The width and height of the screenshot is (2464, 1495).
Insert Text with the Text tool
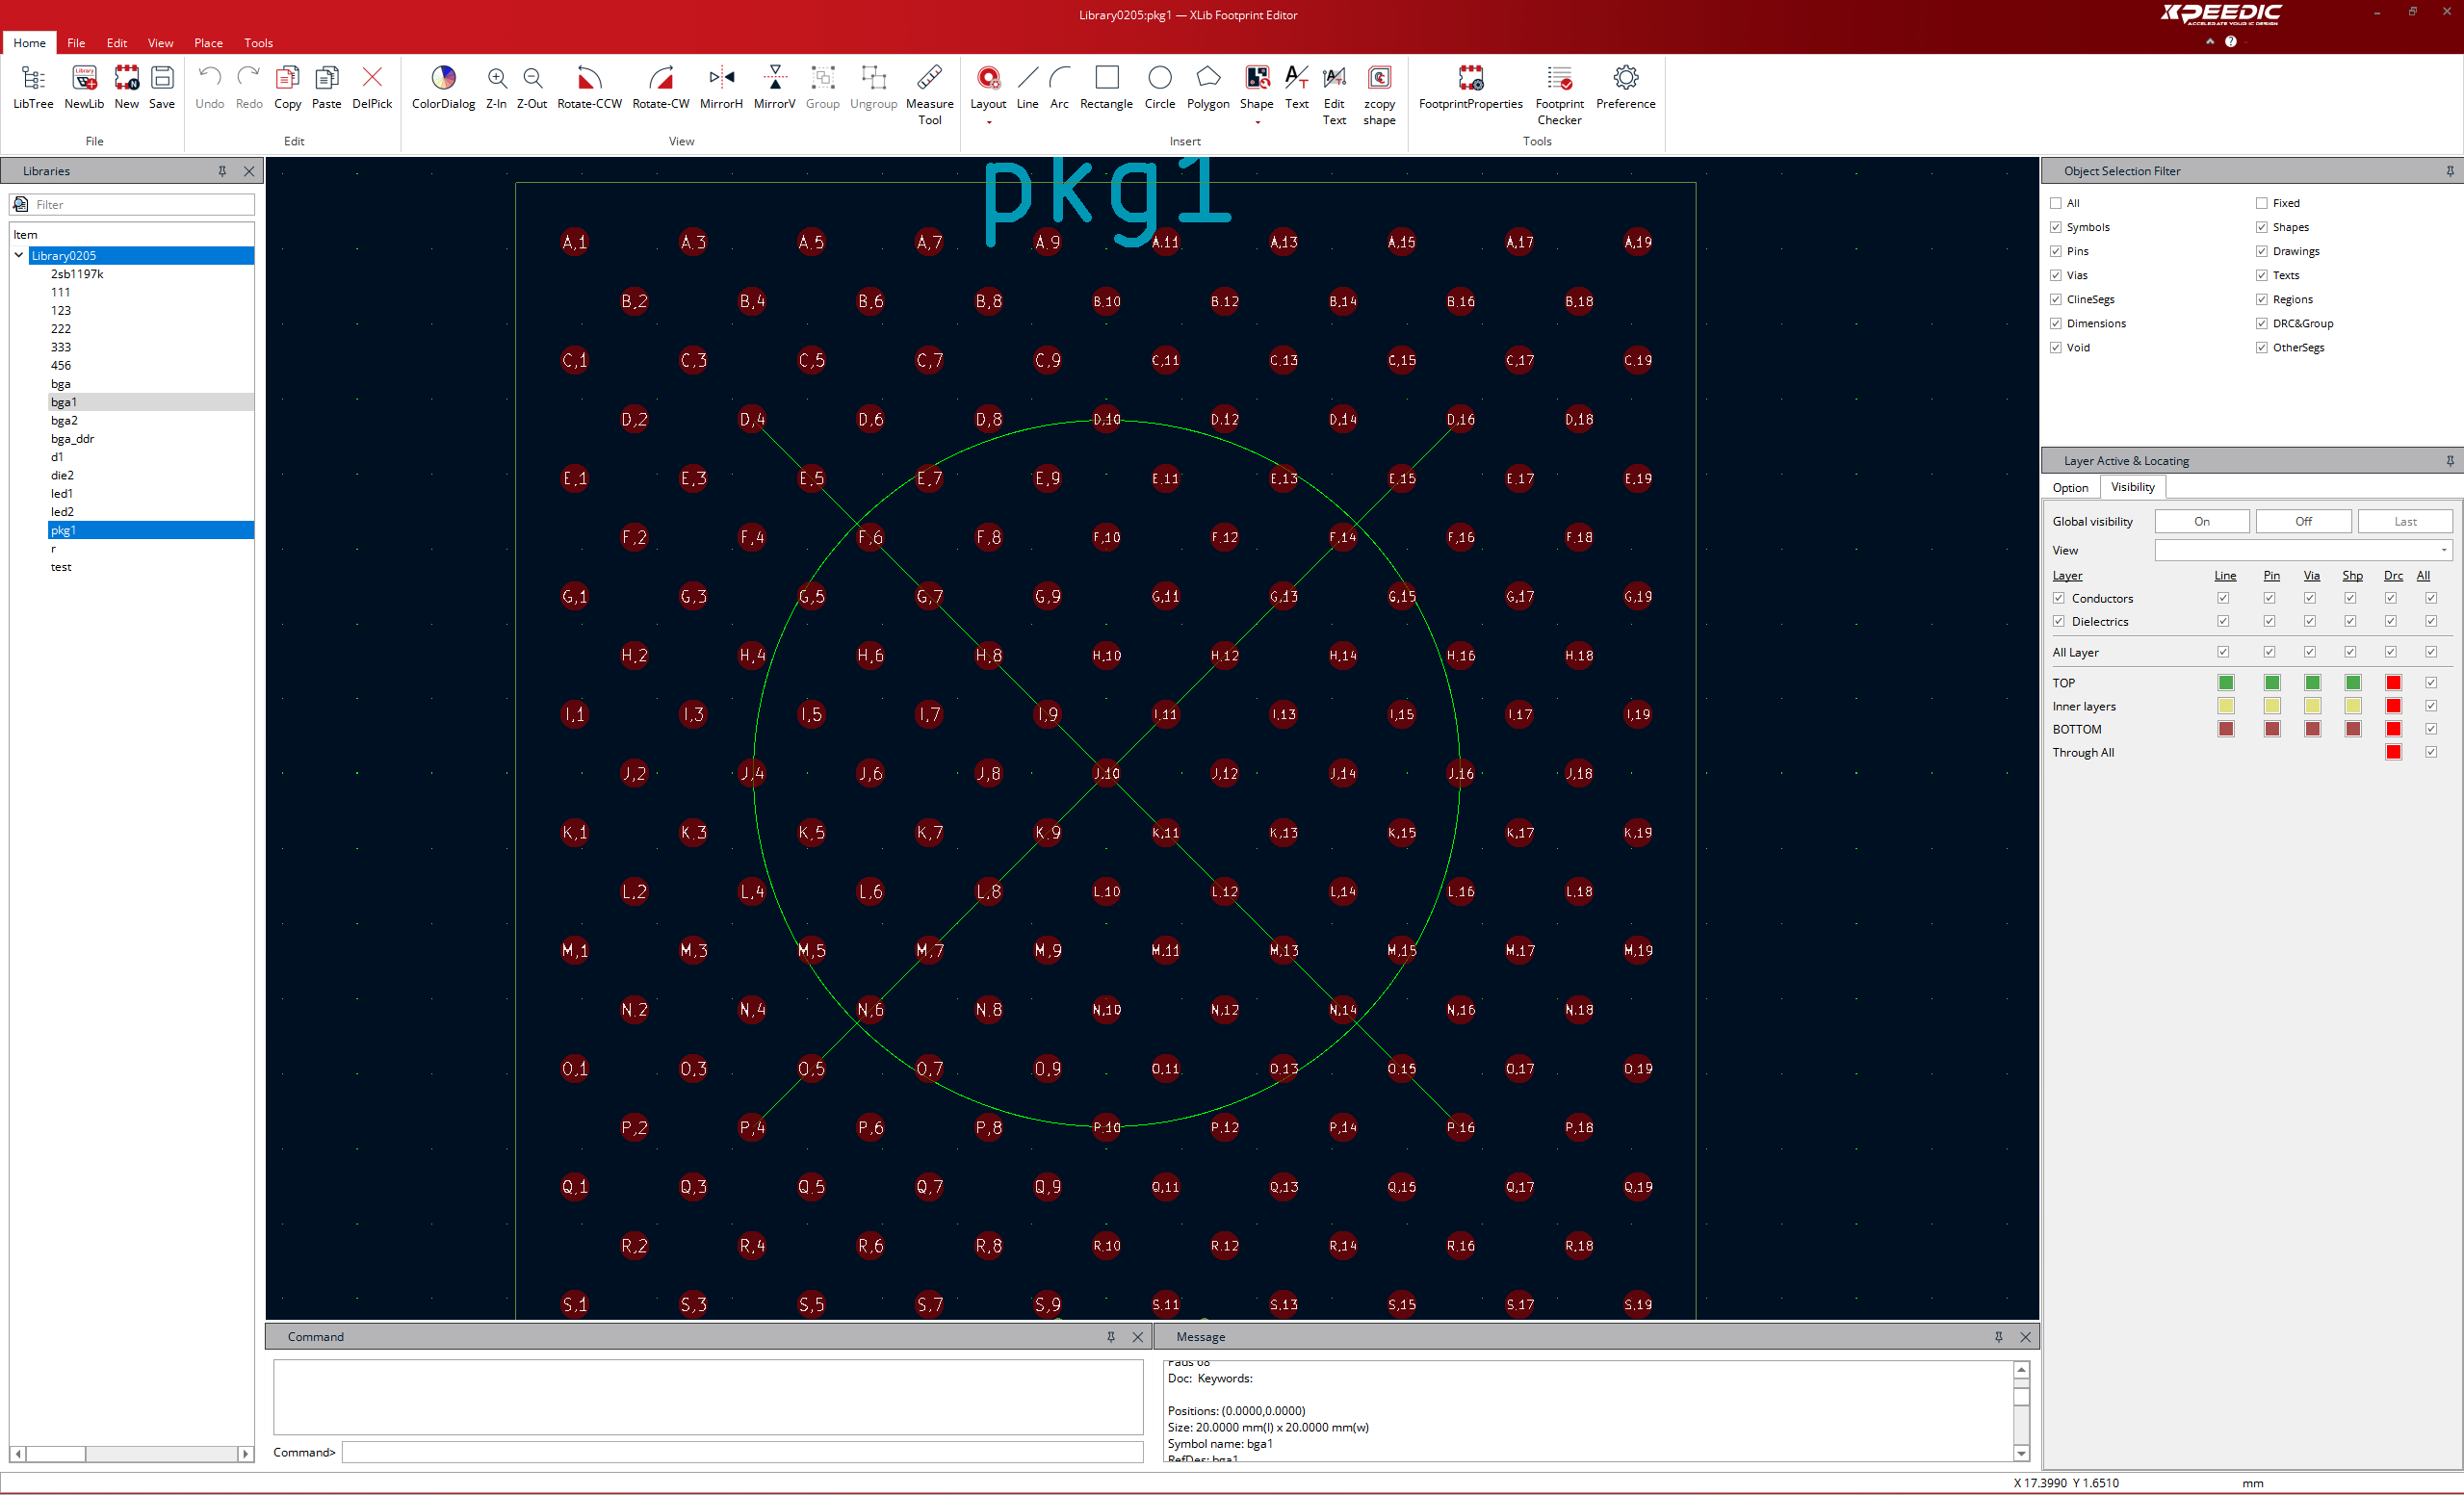pos(1297,87)
